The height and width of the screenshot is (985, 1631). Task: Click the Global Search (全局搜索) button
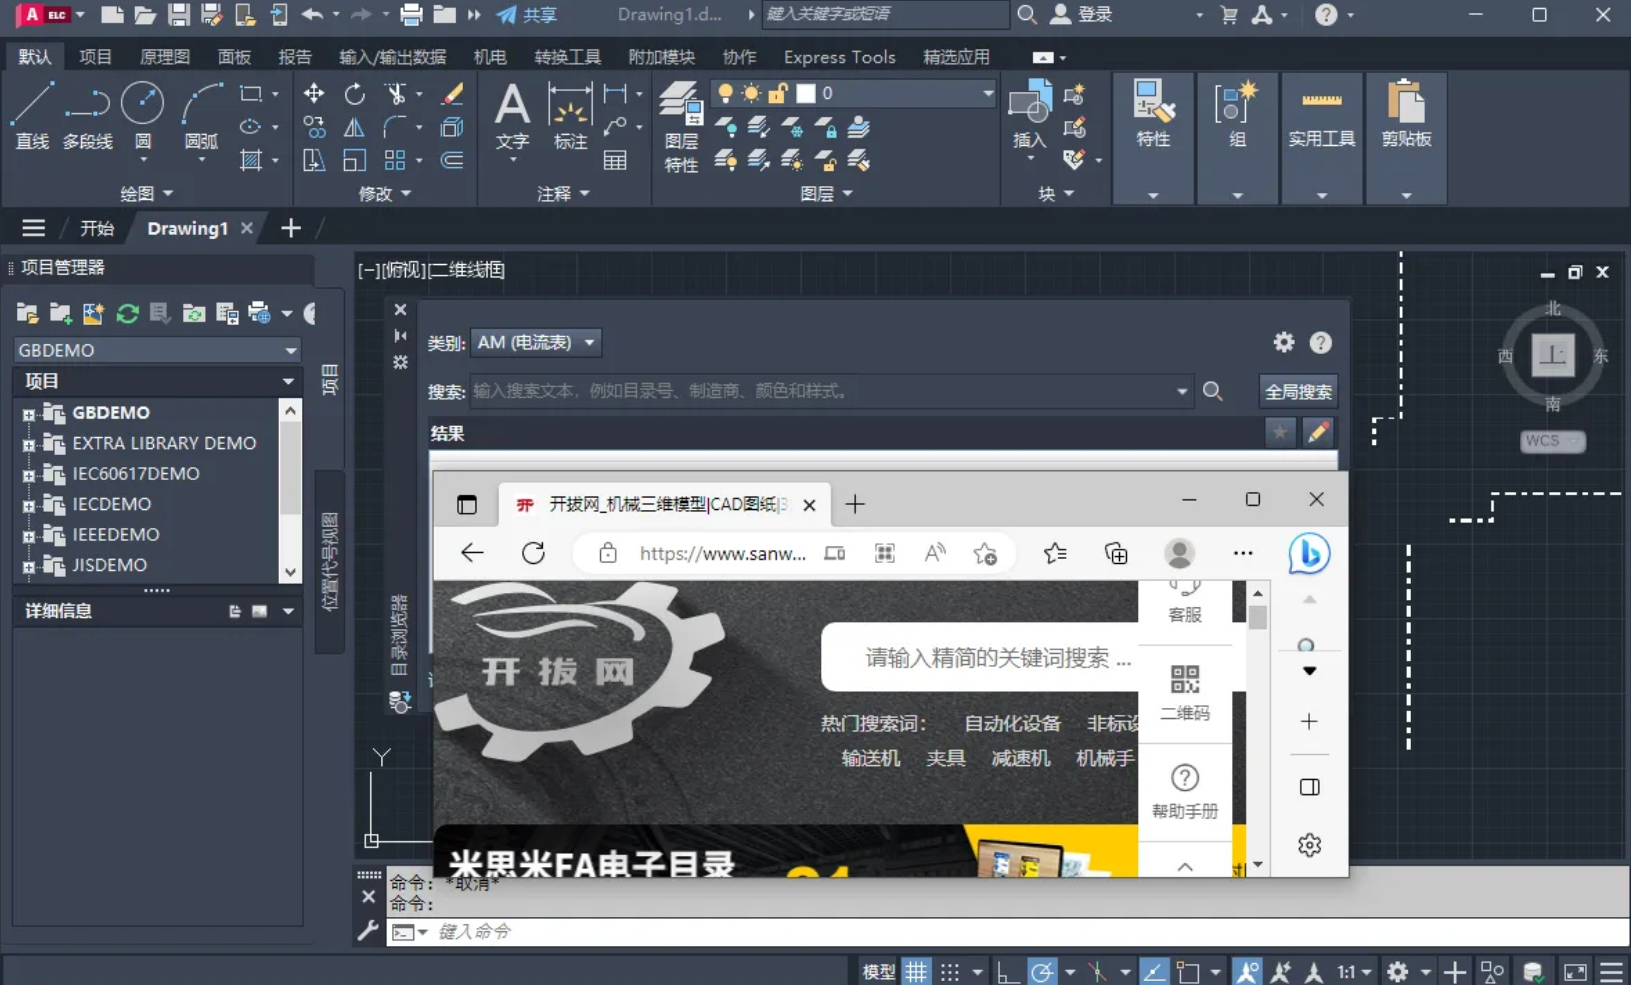(1298, 391)
